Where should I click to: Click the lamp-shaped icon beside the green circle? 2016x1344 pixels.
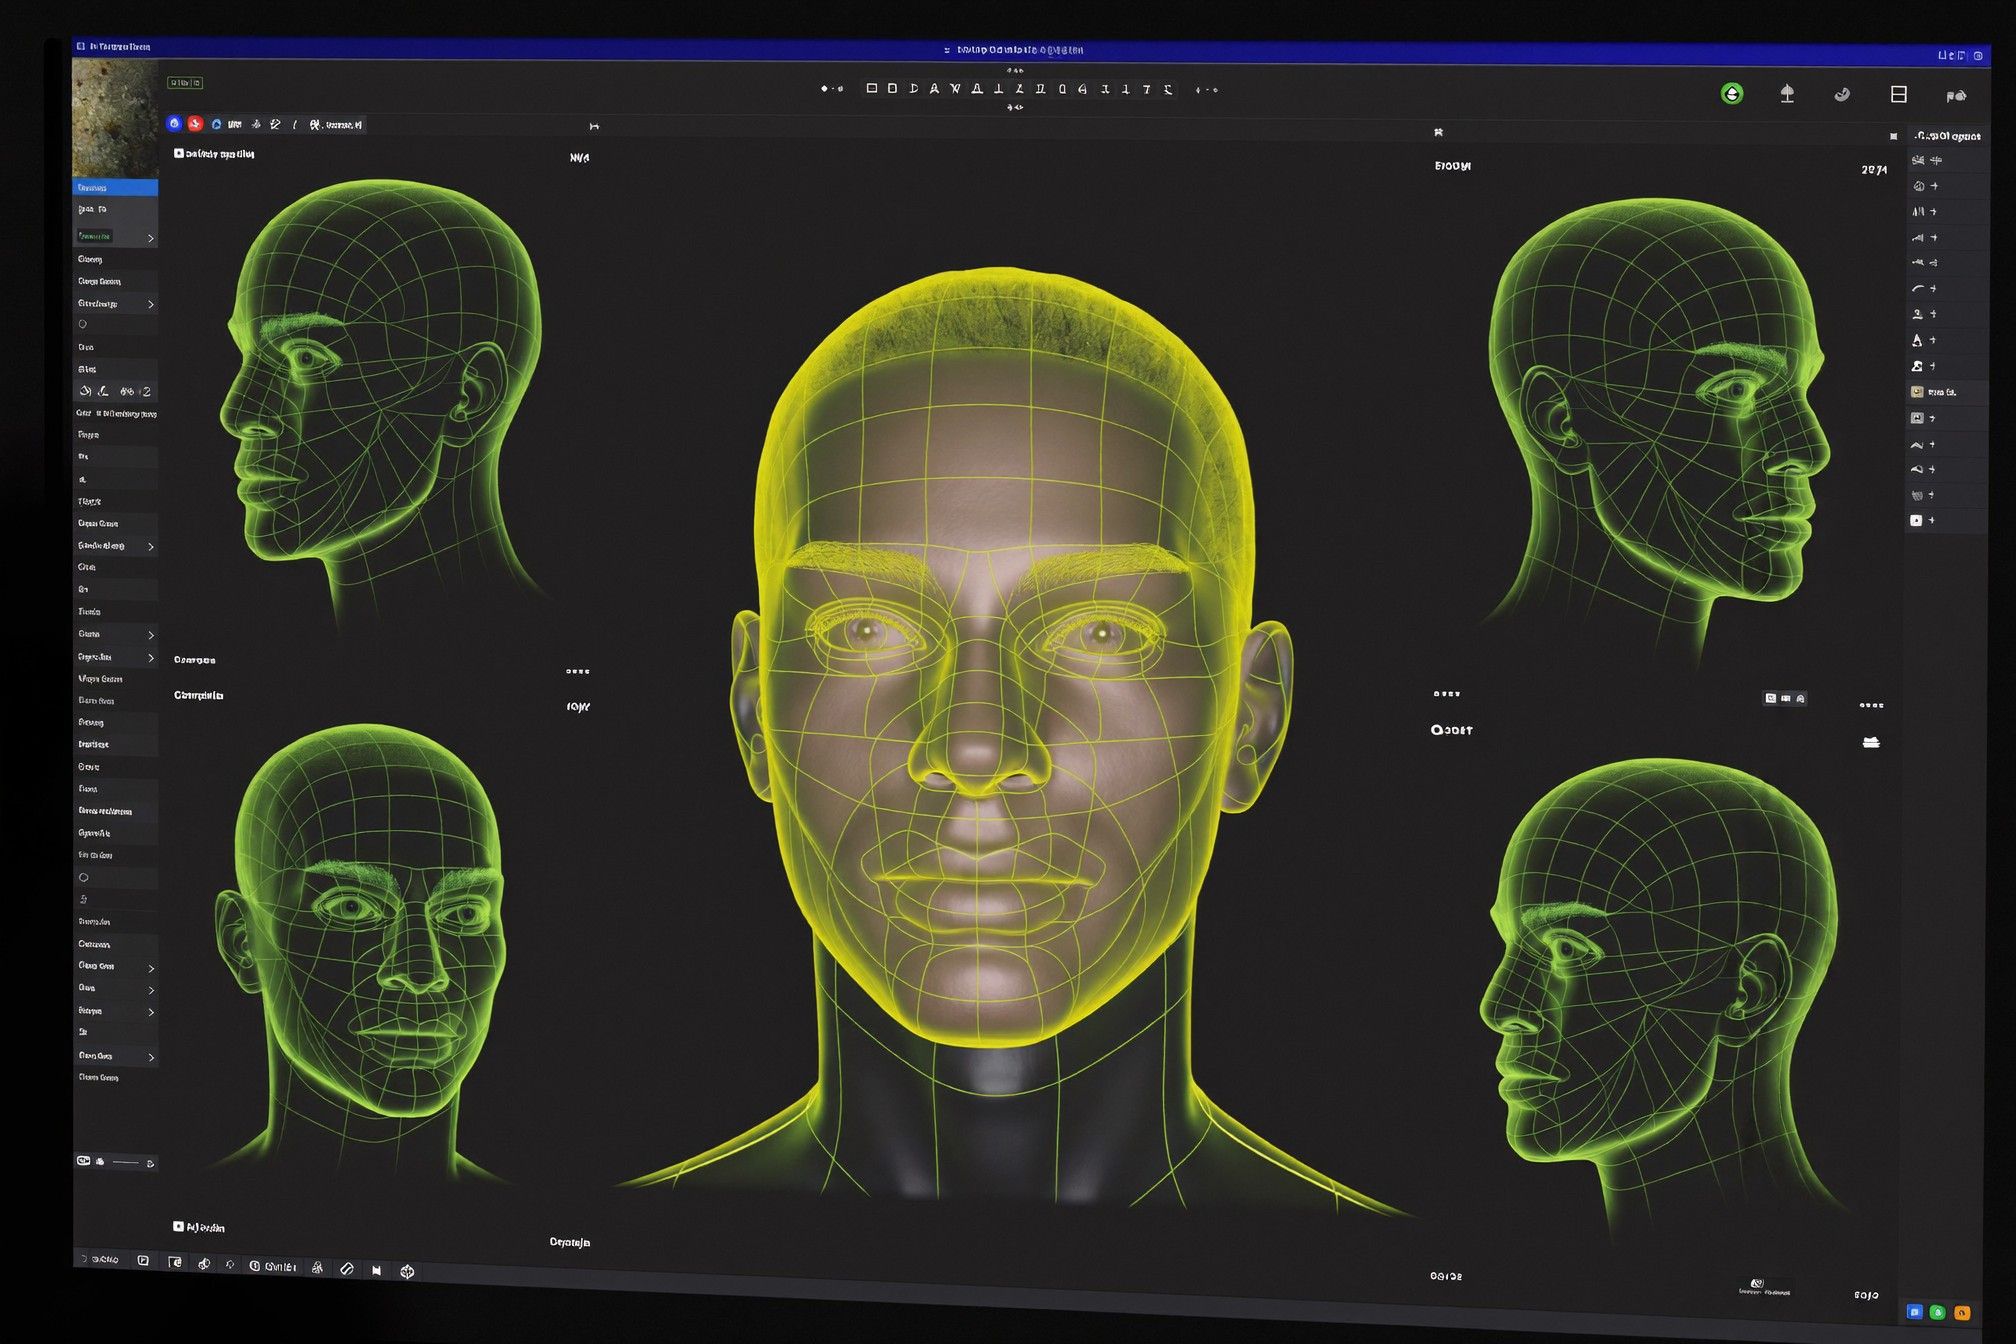[x=1787, y=94]
